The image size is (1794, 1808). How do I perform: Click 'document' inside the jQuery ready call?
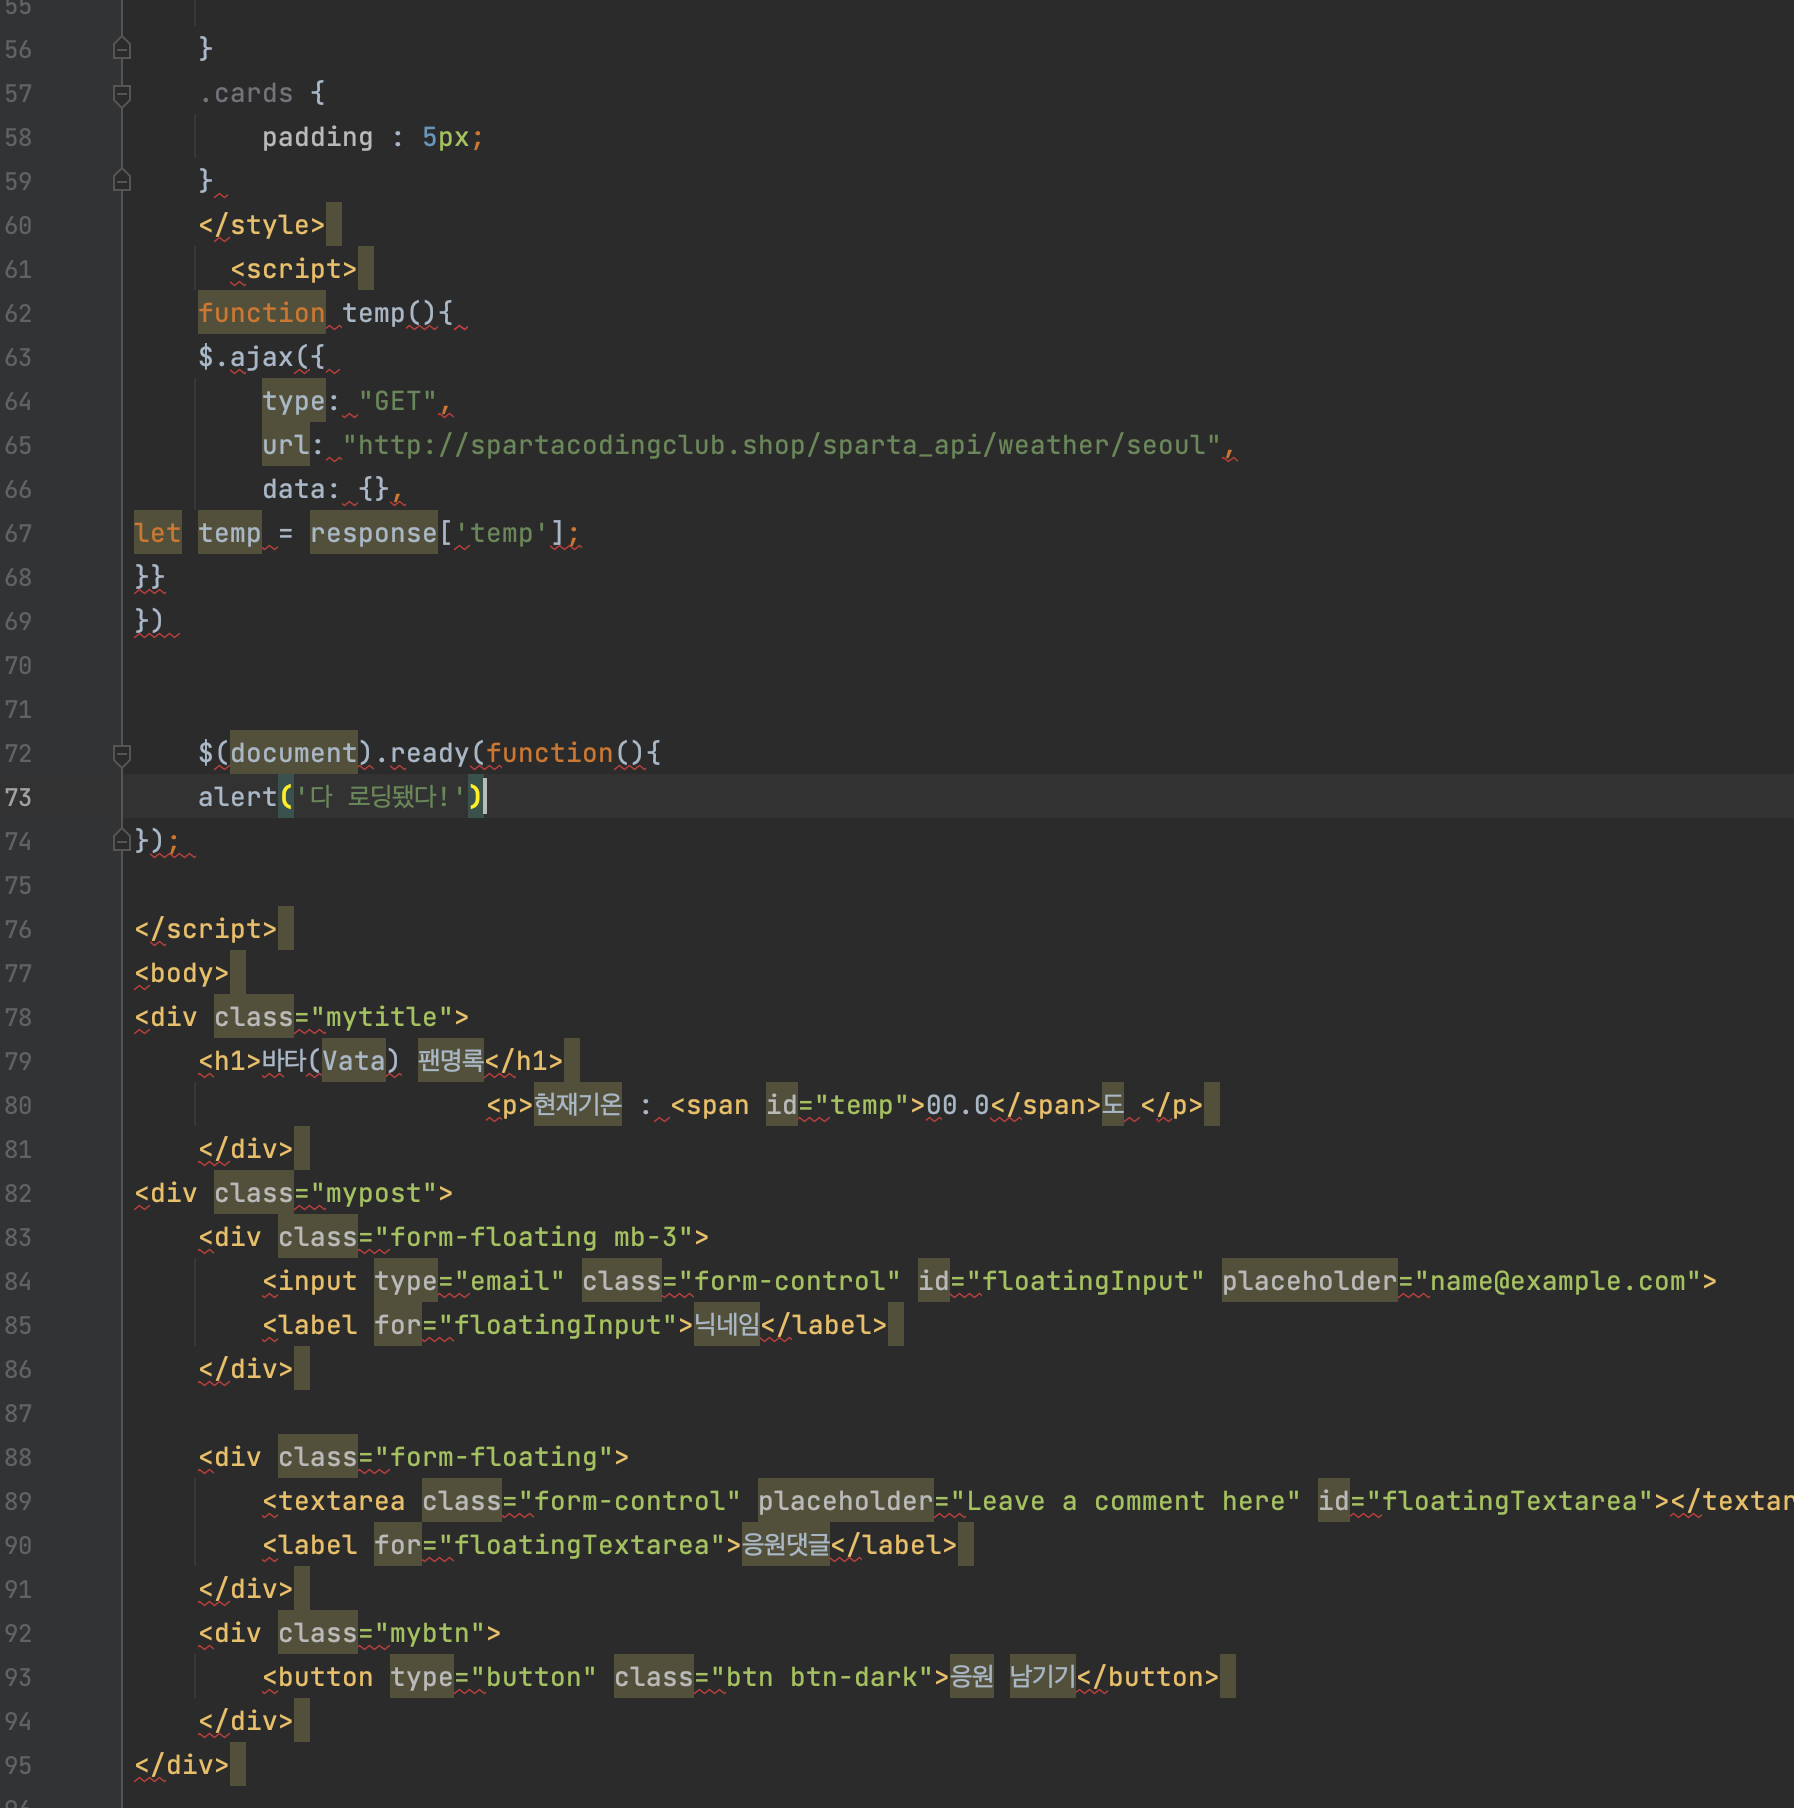(294, 753)
